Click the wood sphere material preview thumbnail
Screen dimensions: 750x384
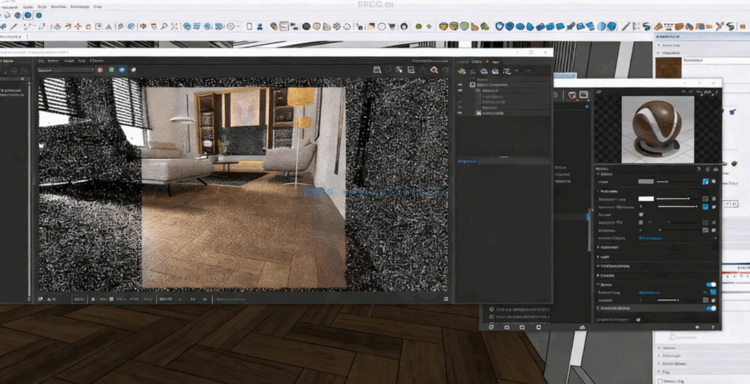657,129
